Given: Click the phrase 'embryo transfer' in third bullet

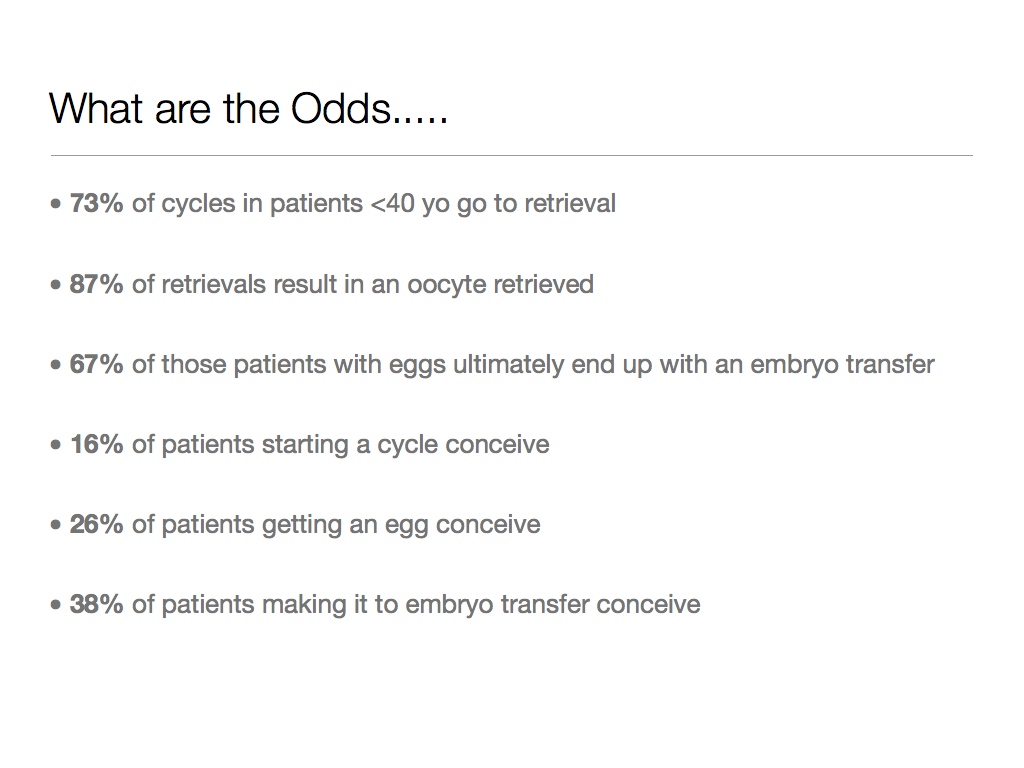Looking at the screenshot, I should pos(842,365).
